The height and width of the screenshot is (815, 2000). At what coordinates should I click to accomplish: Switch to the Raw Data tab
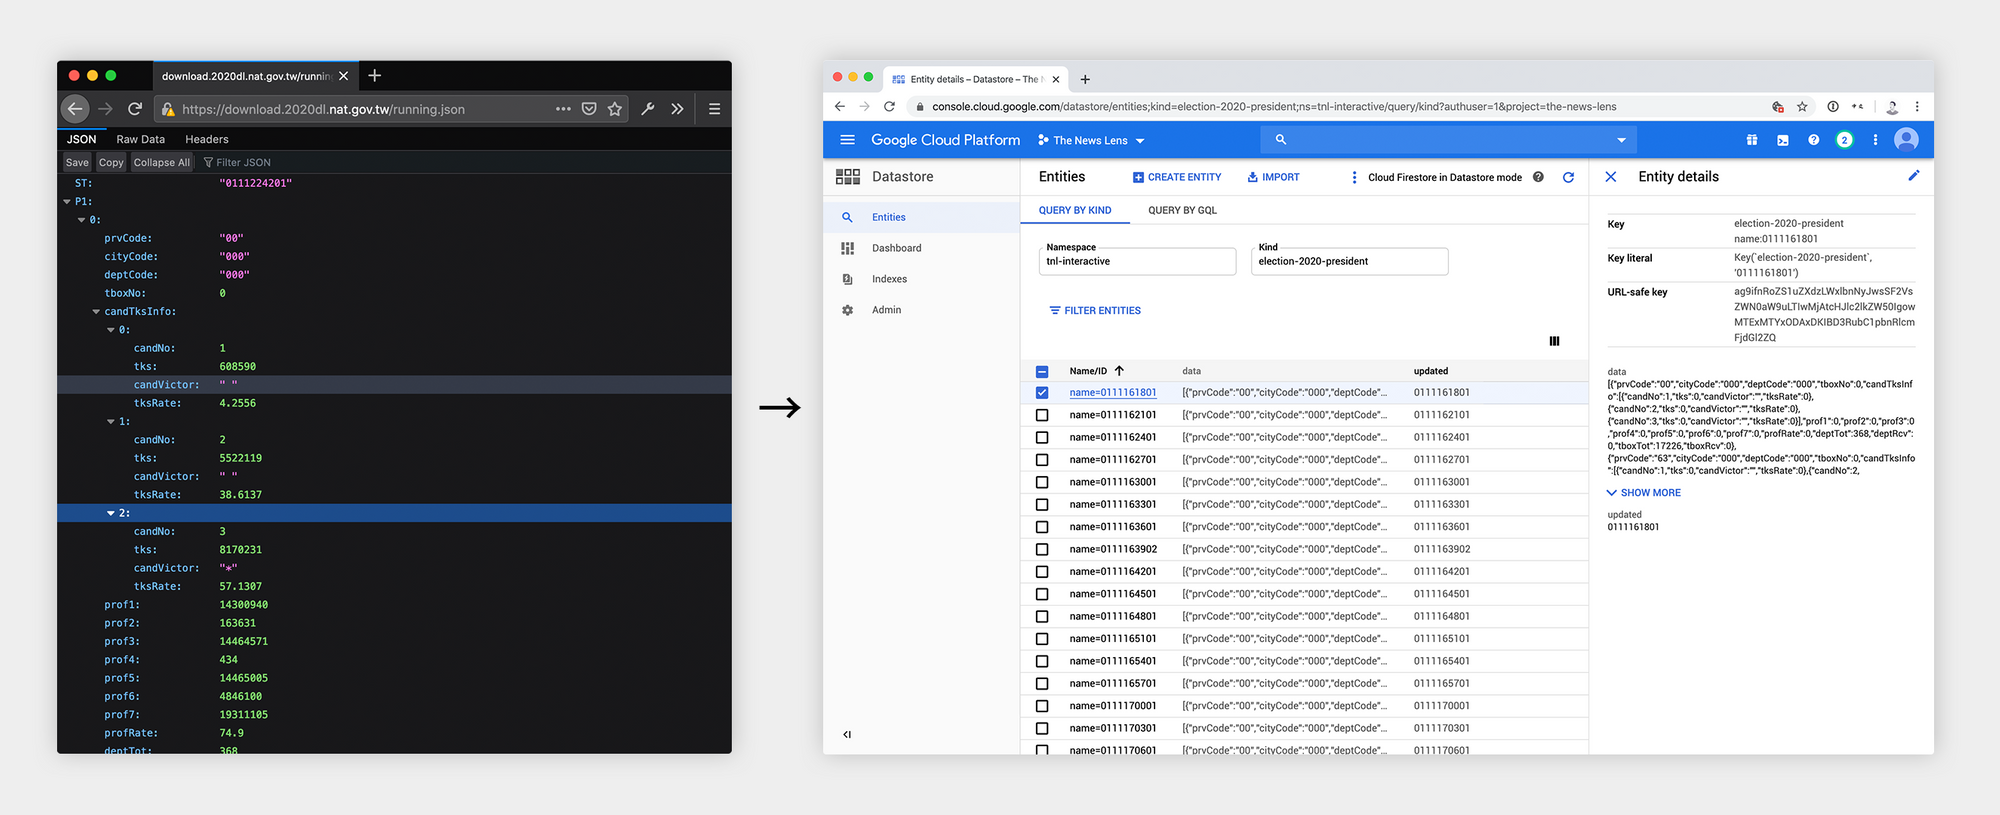click(140, 139)
